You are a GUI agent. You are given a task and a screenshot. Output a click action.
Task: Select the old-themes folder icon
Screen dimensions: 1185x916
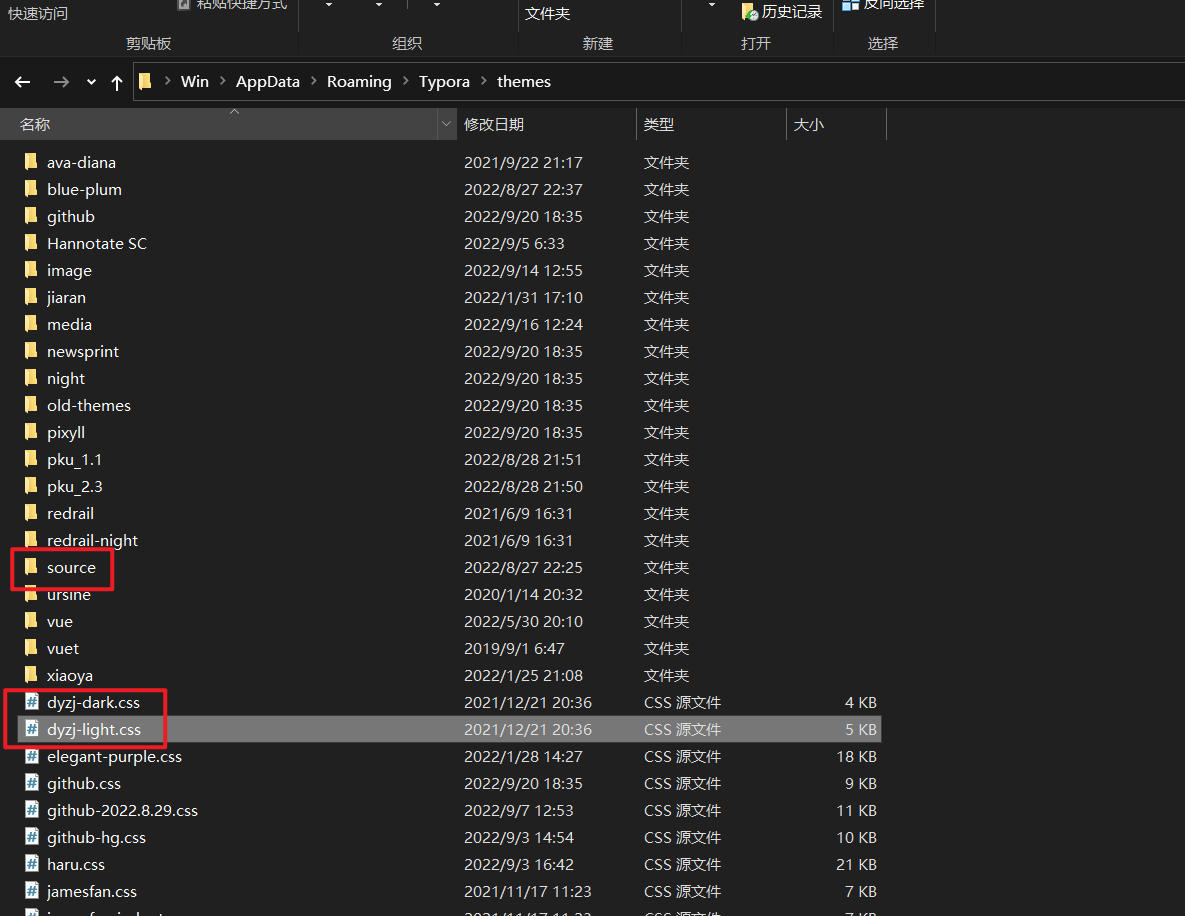[31, 405]
